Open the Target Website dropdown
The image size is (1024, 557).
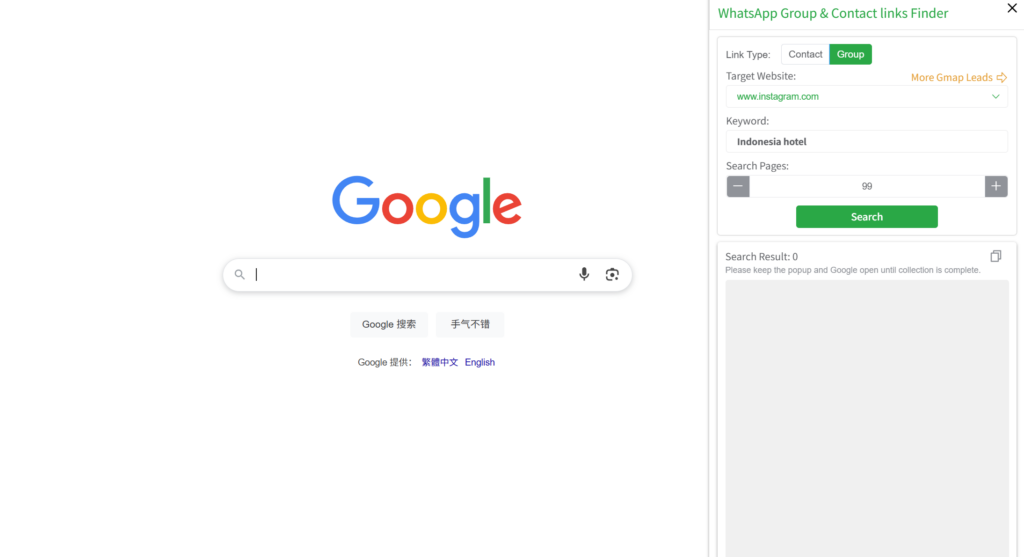tap(867, 97)
